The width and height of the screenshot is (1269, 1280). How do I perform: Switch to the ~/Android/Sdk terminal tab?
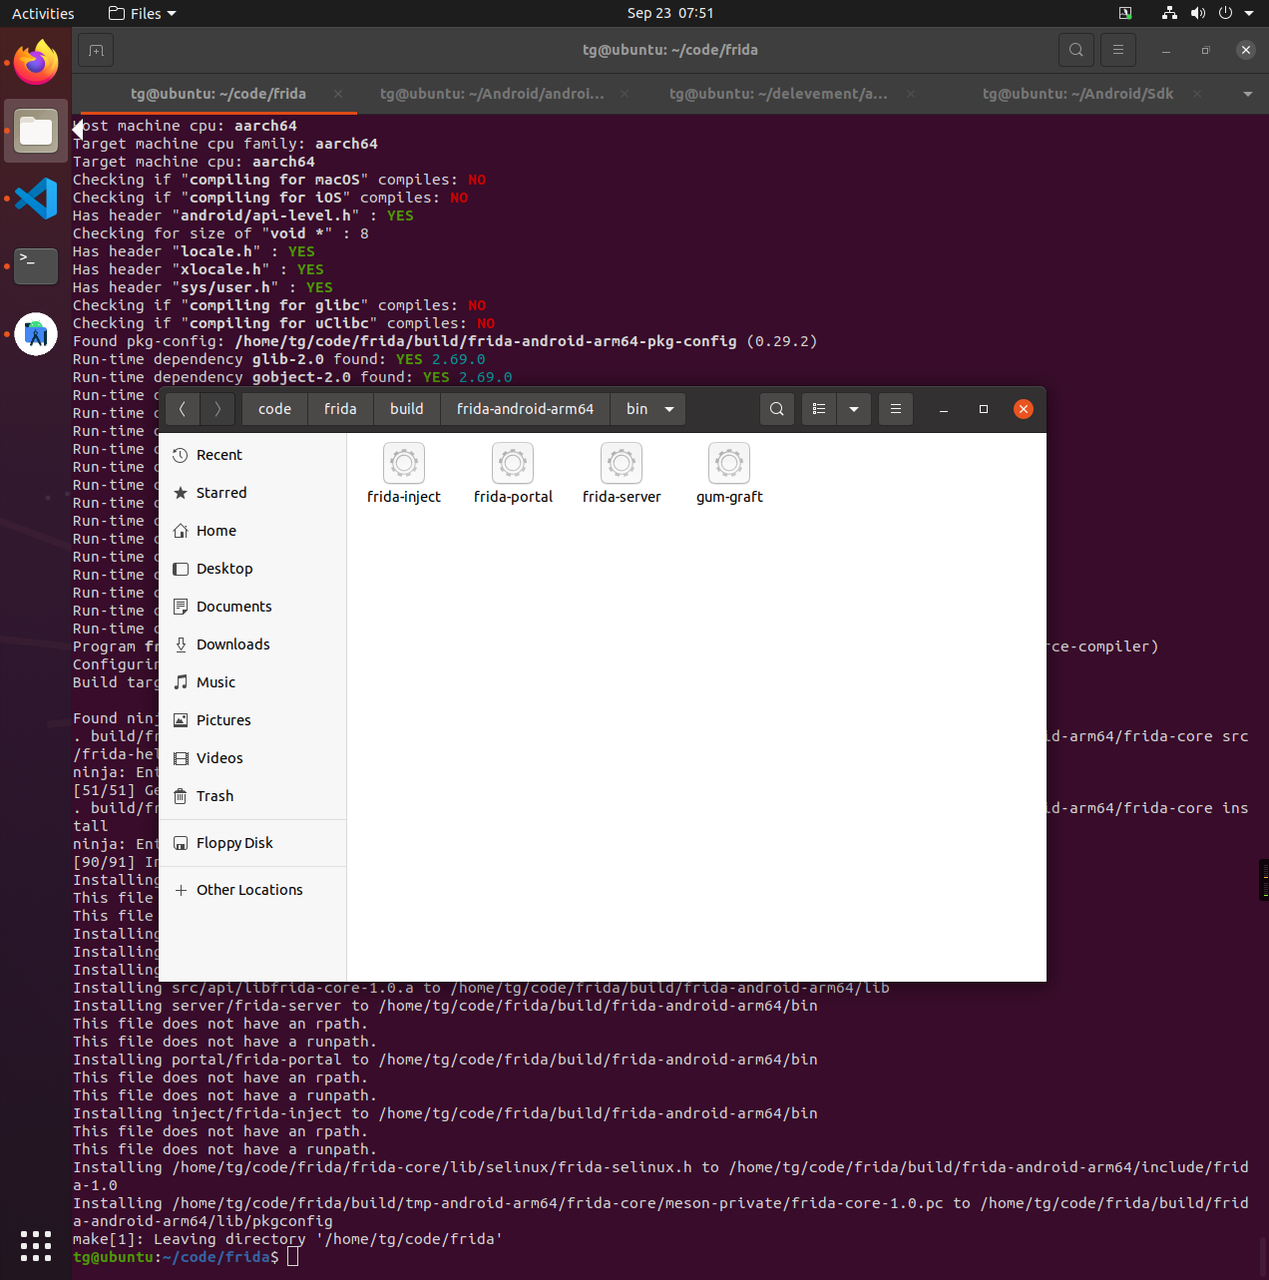[x=1077, y=94]
